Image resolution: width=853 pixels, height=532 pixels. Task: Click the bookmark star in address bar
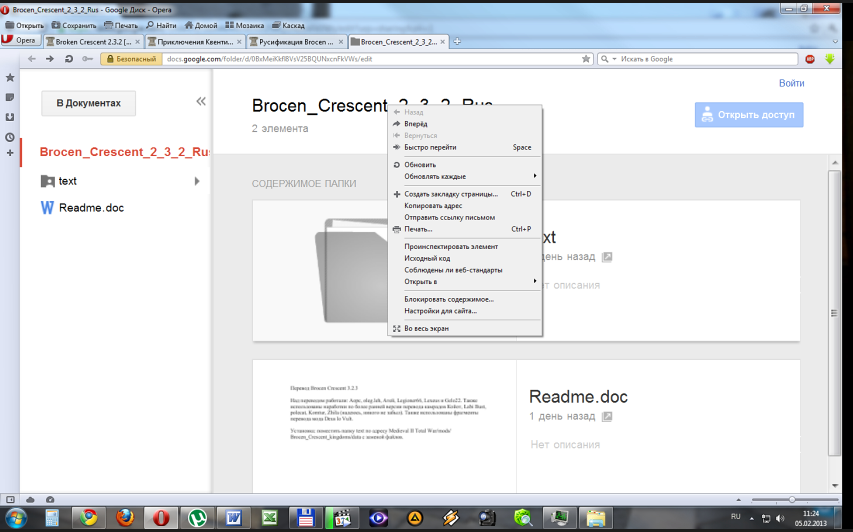pyautogui.click(x=585, y=59)
